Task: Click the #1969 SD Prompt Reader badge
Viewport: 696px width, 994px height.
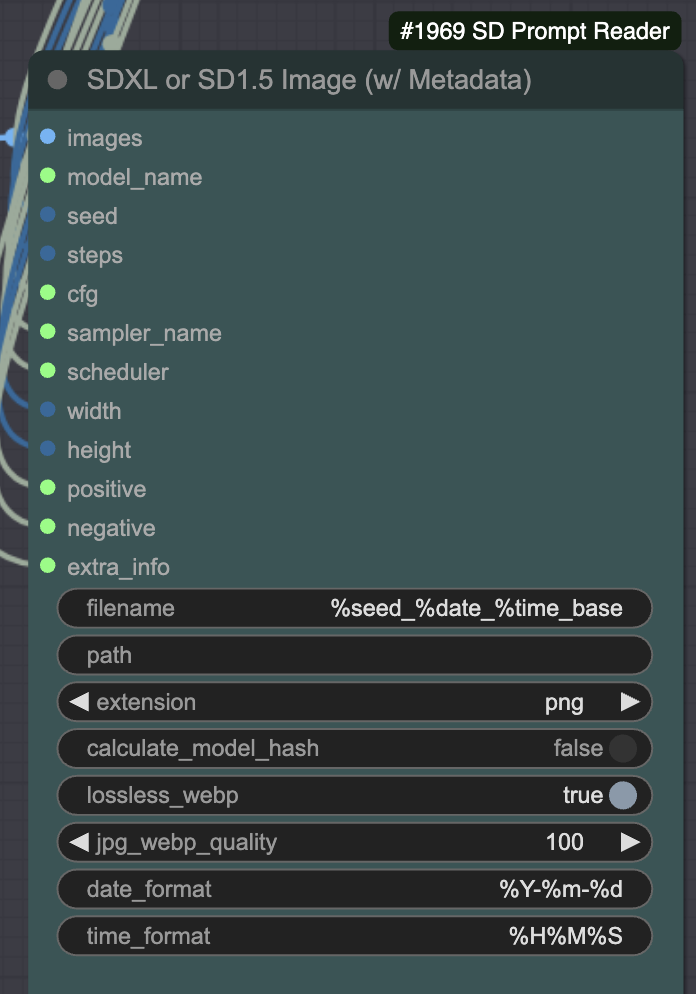Action: tap(533, 32)
